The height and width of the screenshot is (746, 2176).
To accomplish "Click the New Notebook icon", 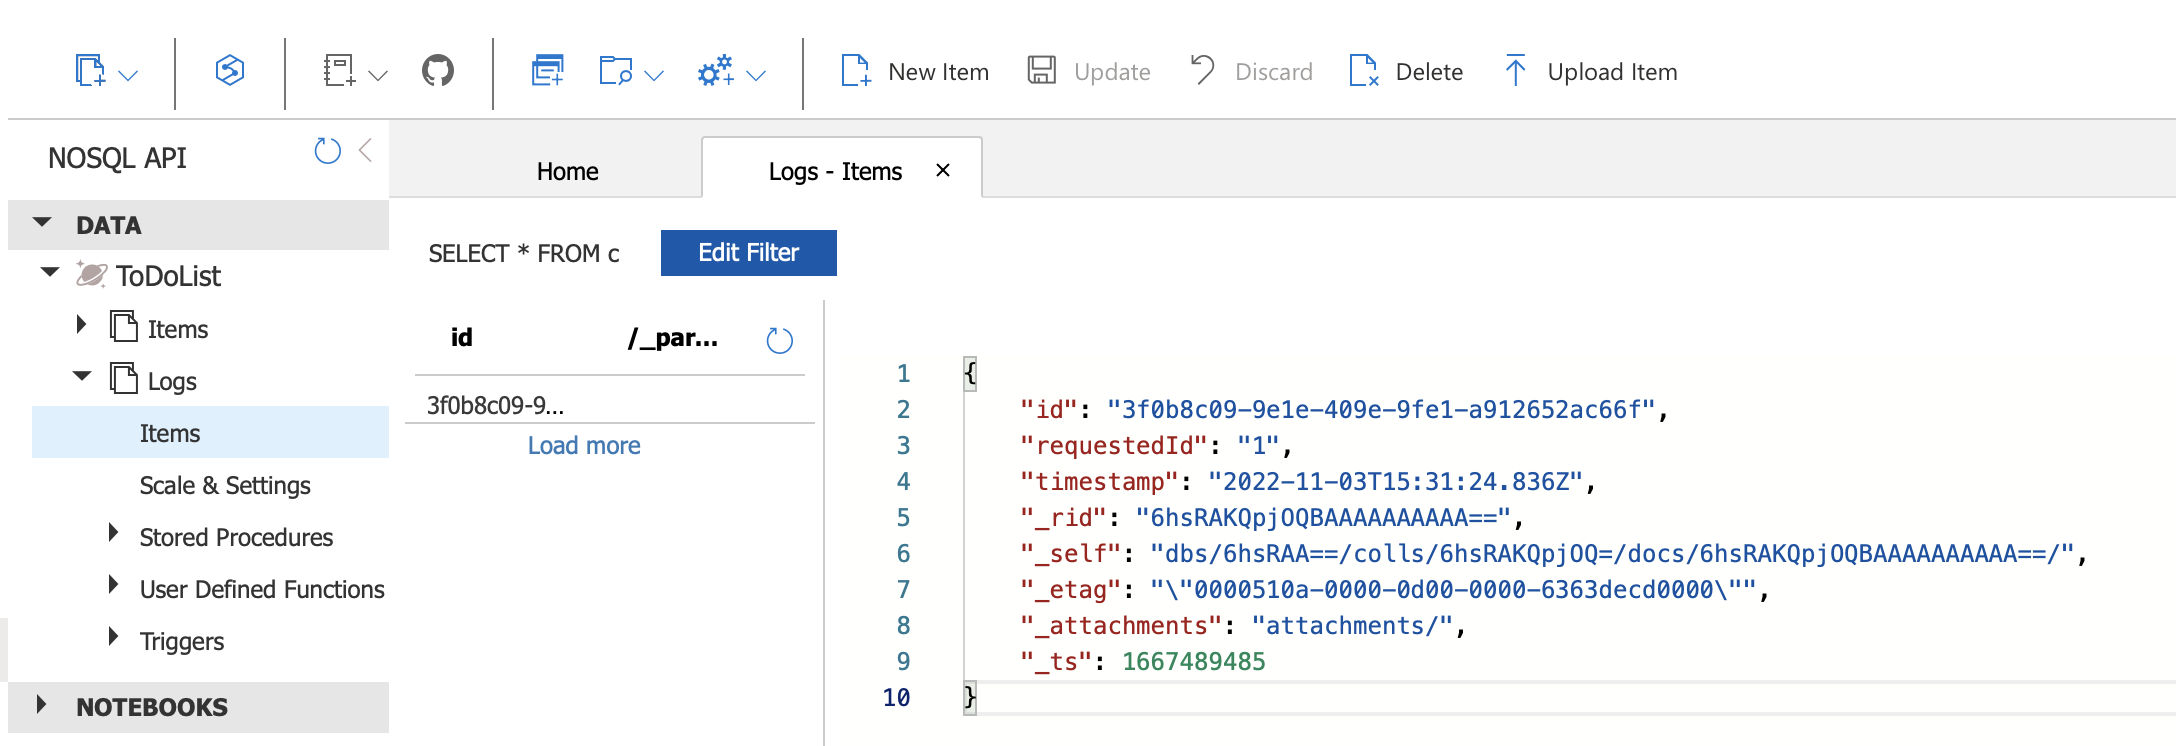I will coord(339,71).
